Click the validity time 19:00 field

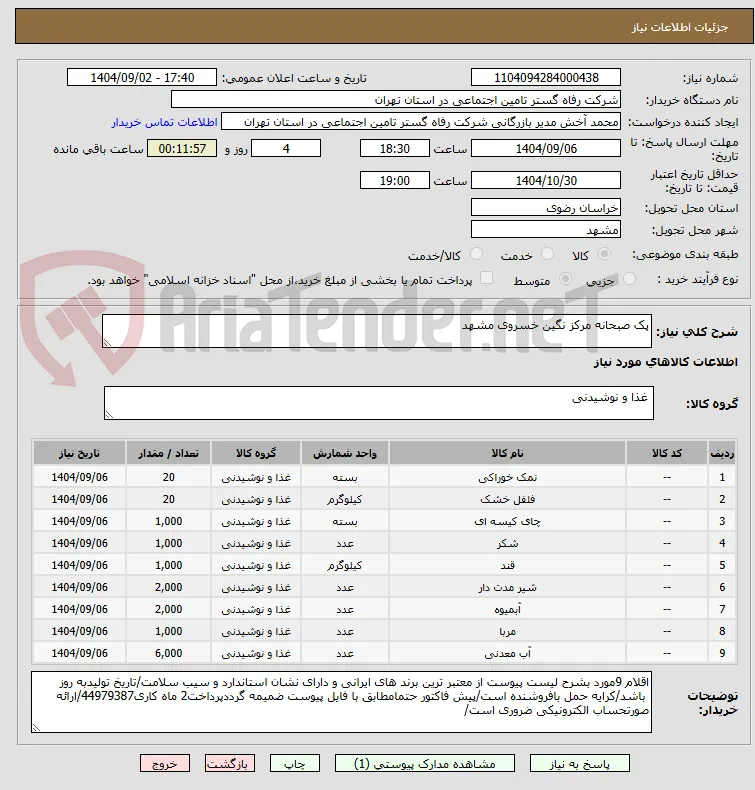pyautogui.click(x=394, y=180)
